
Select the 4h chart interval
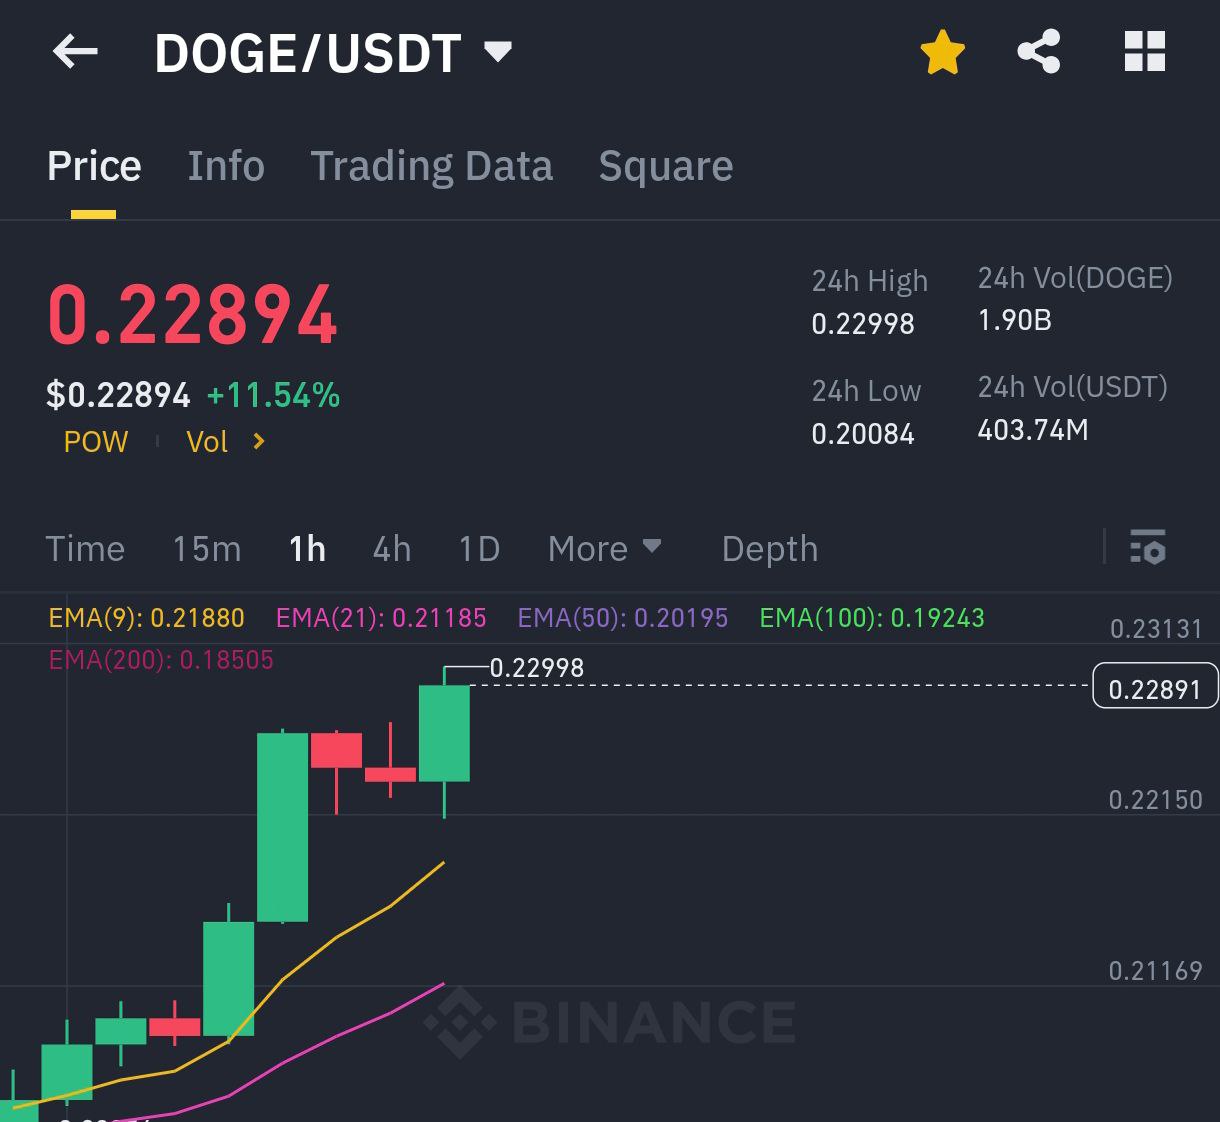click(392, 548)
